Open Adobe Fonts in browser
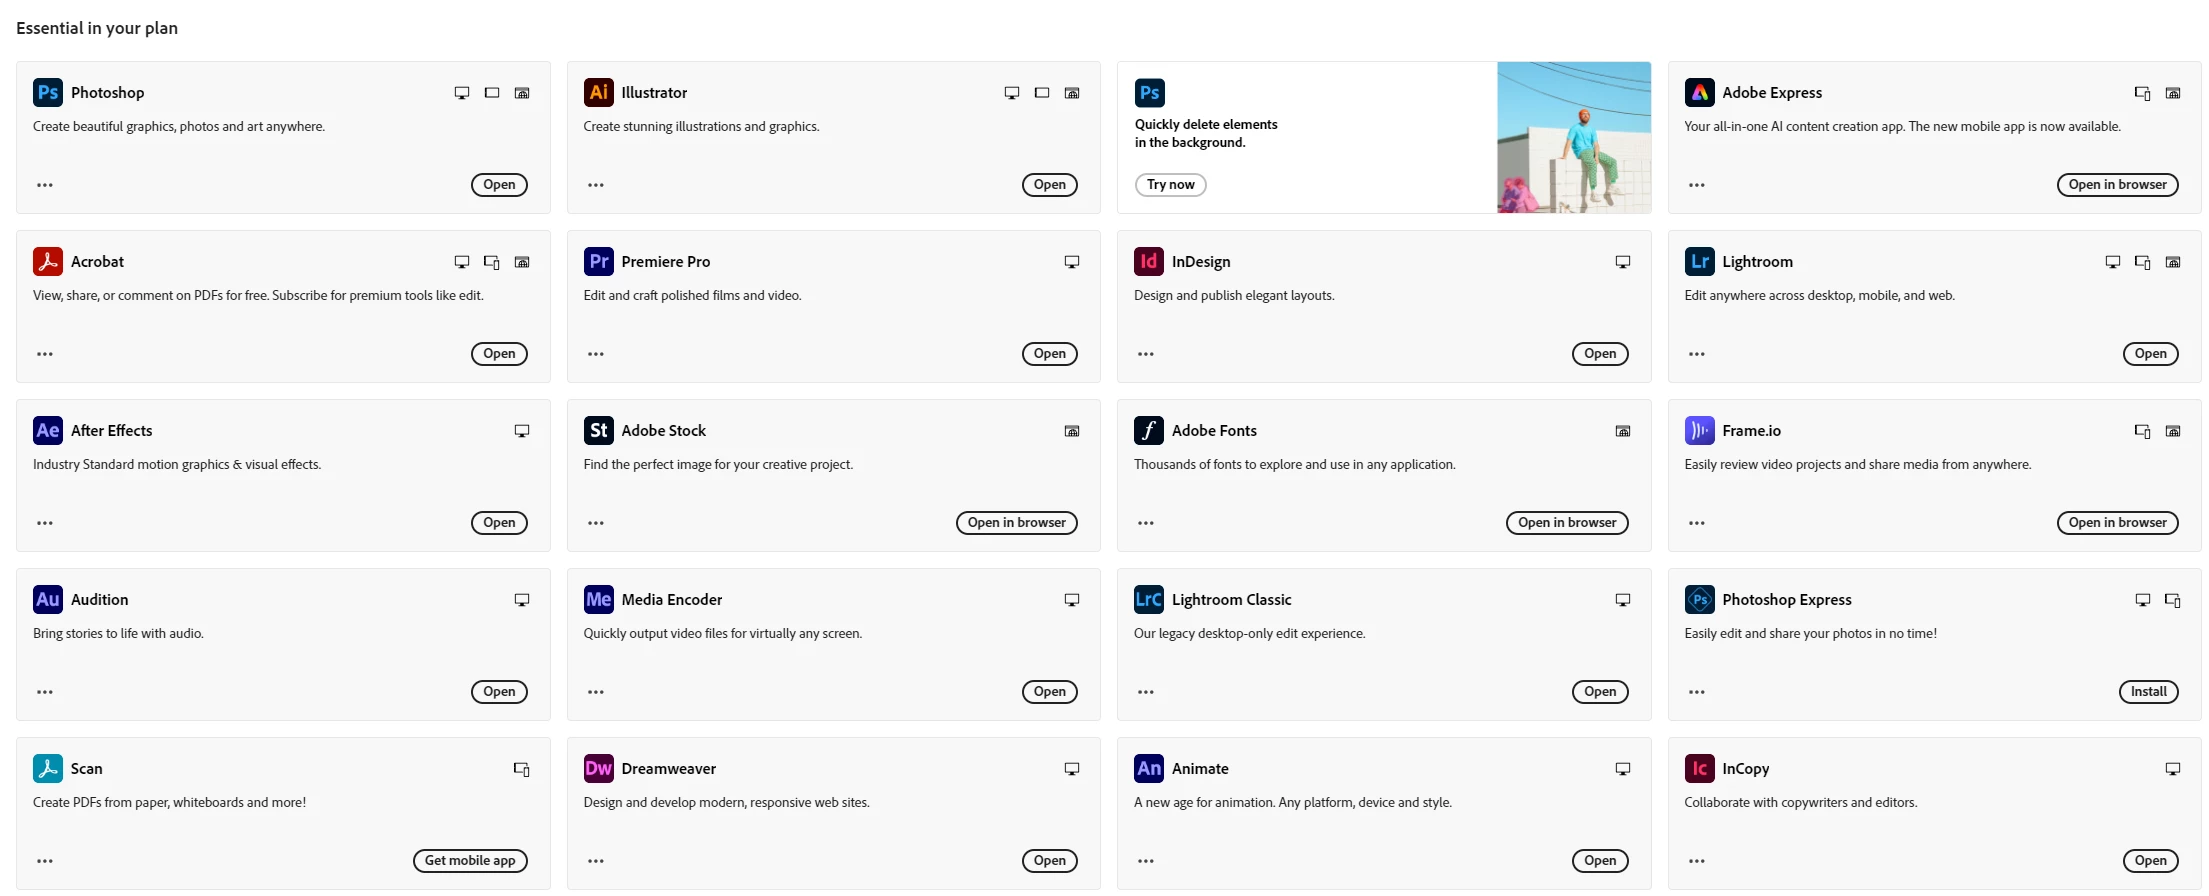The image size is (2209, 896). (x=1567, y=523)
